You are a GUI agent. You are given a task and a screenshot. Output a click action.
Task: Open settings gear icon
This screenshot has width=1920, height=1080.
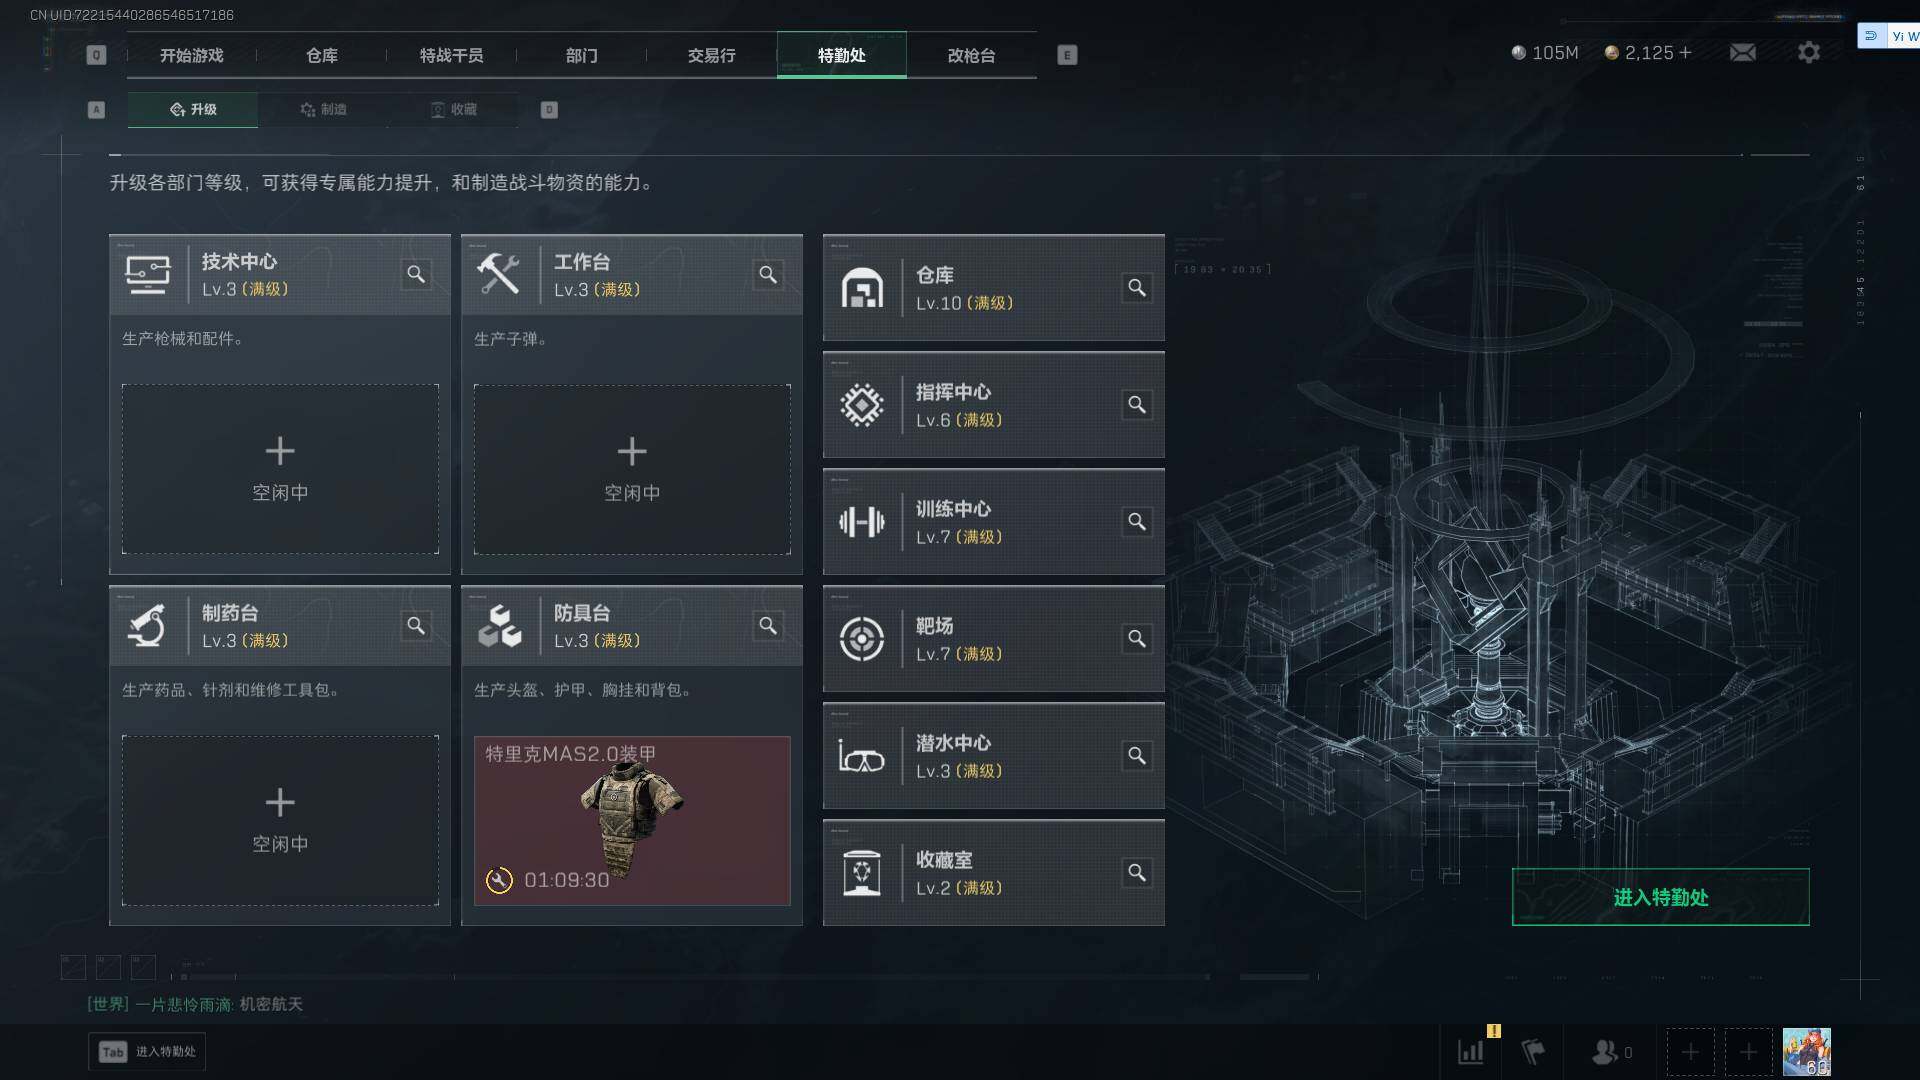(x=1808, y=52)
